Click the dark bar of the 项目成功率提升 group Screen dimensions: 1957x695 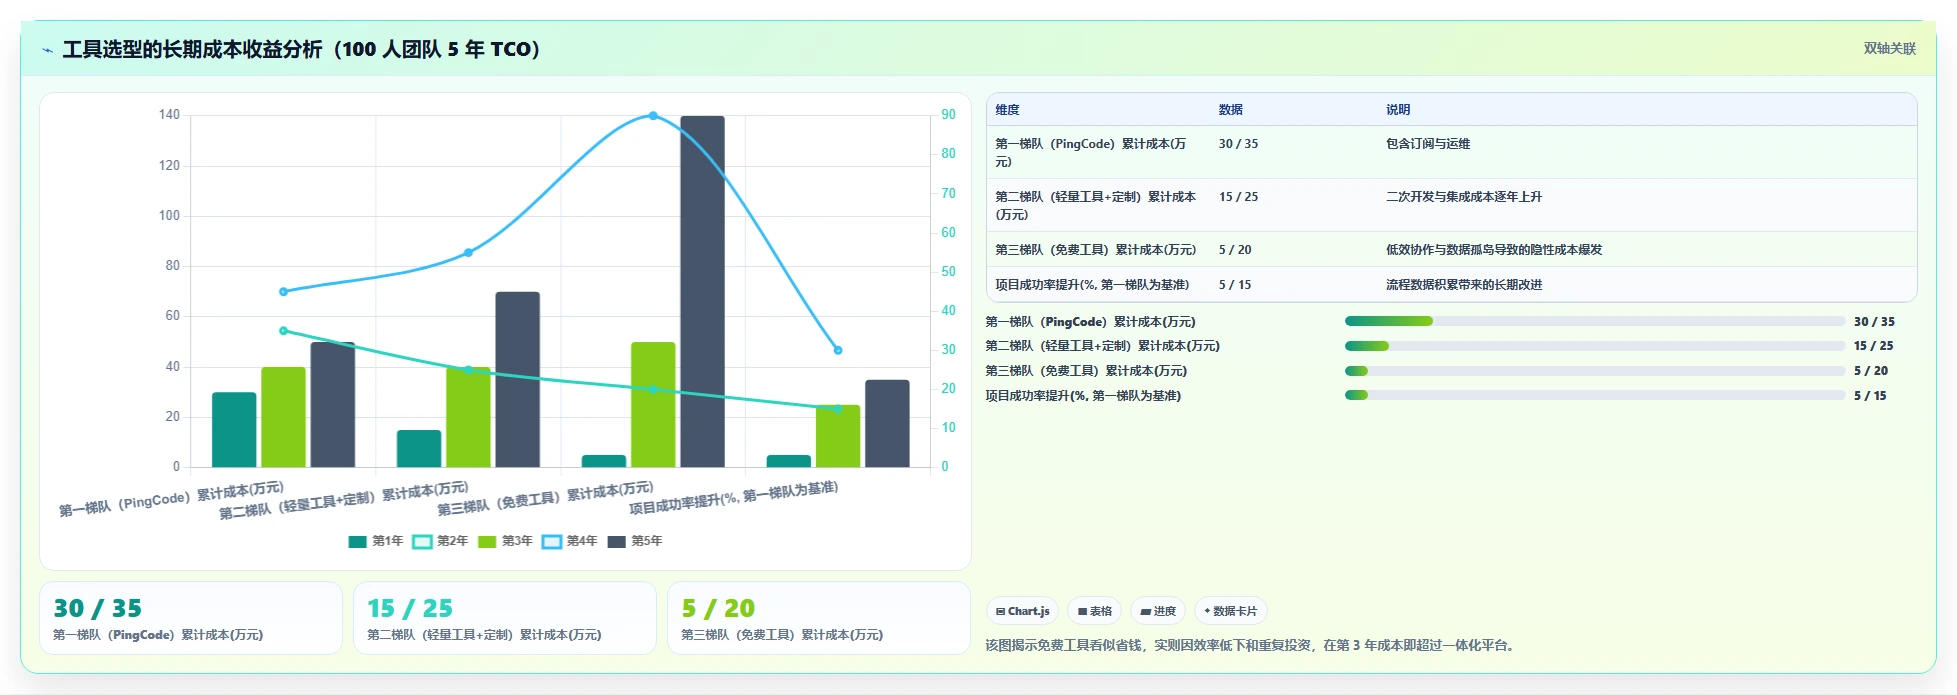[x=887, y=423]
